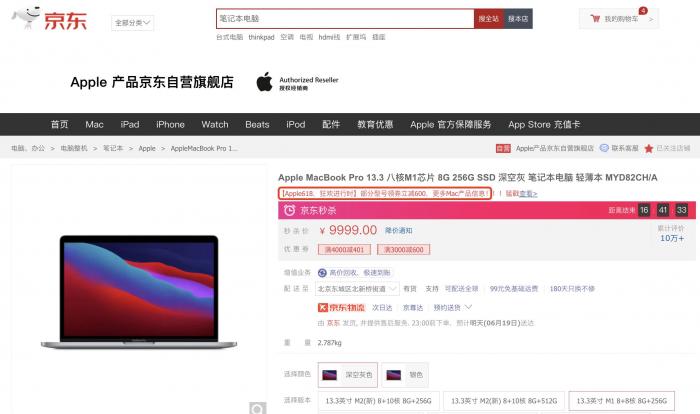The image size is (700, 414).
Task: Open the 配件 accessories tab
Action: 331,125
